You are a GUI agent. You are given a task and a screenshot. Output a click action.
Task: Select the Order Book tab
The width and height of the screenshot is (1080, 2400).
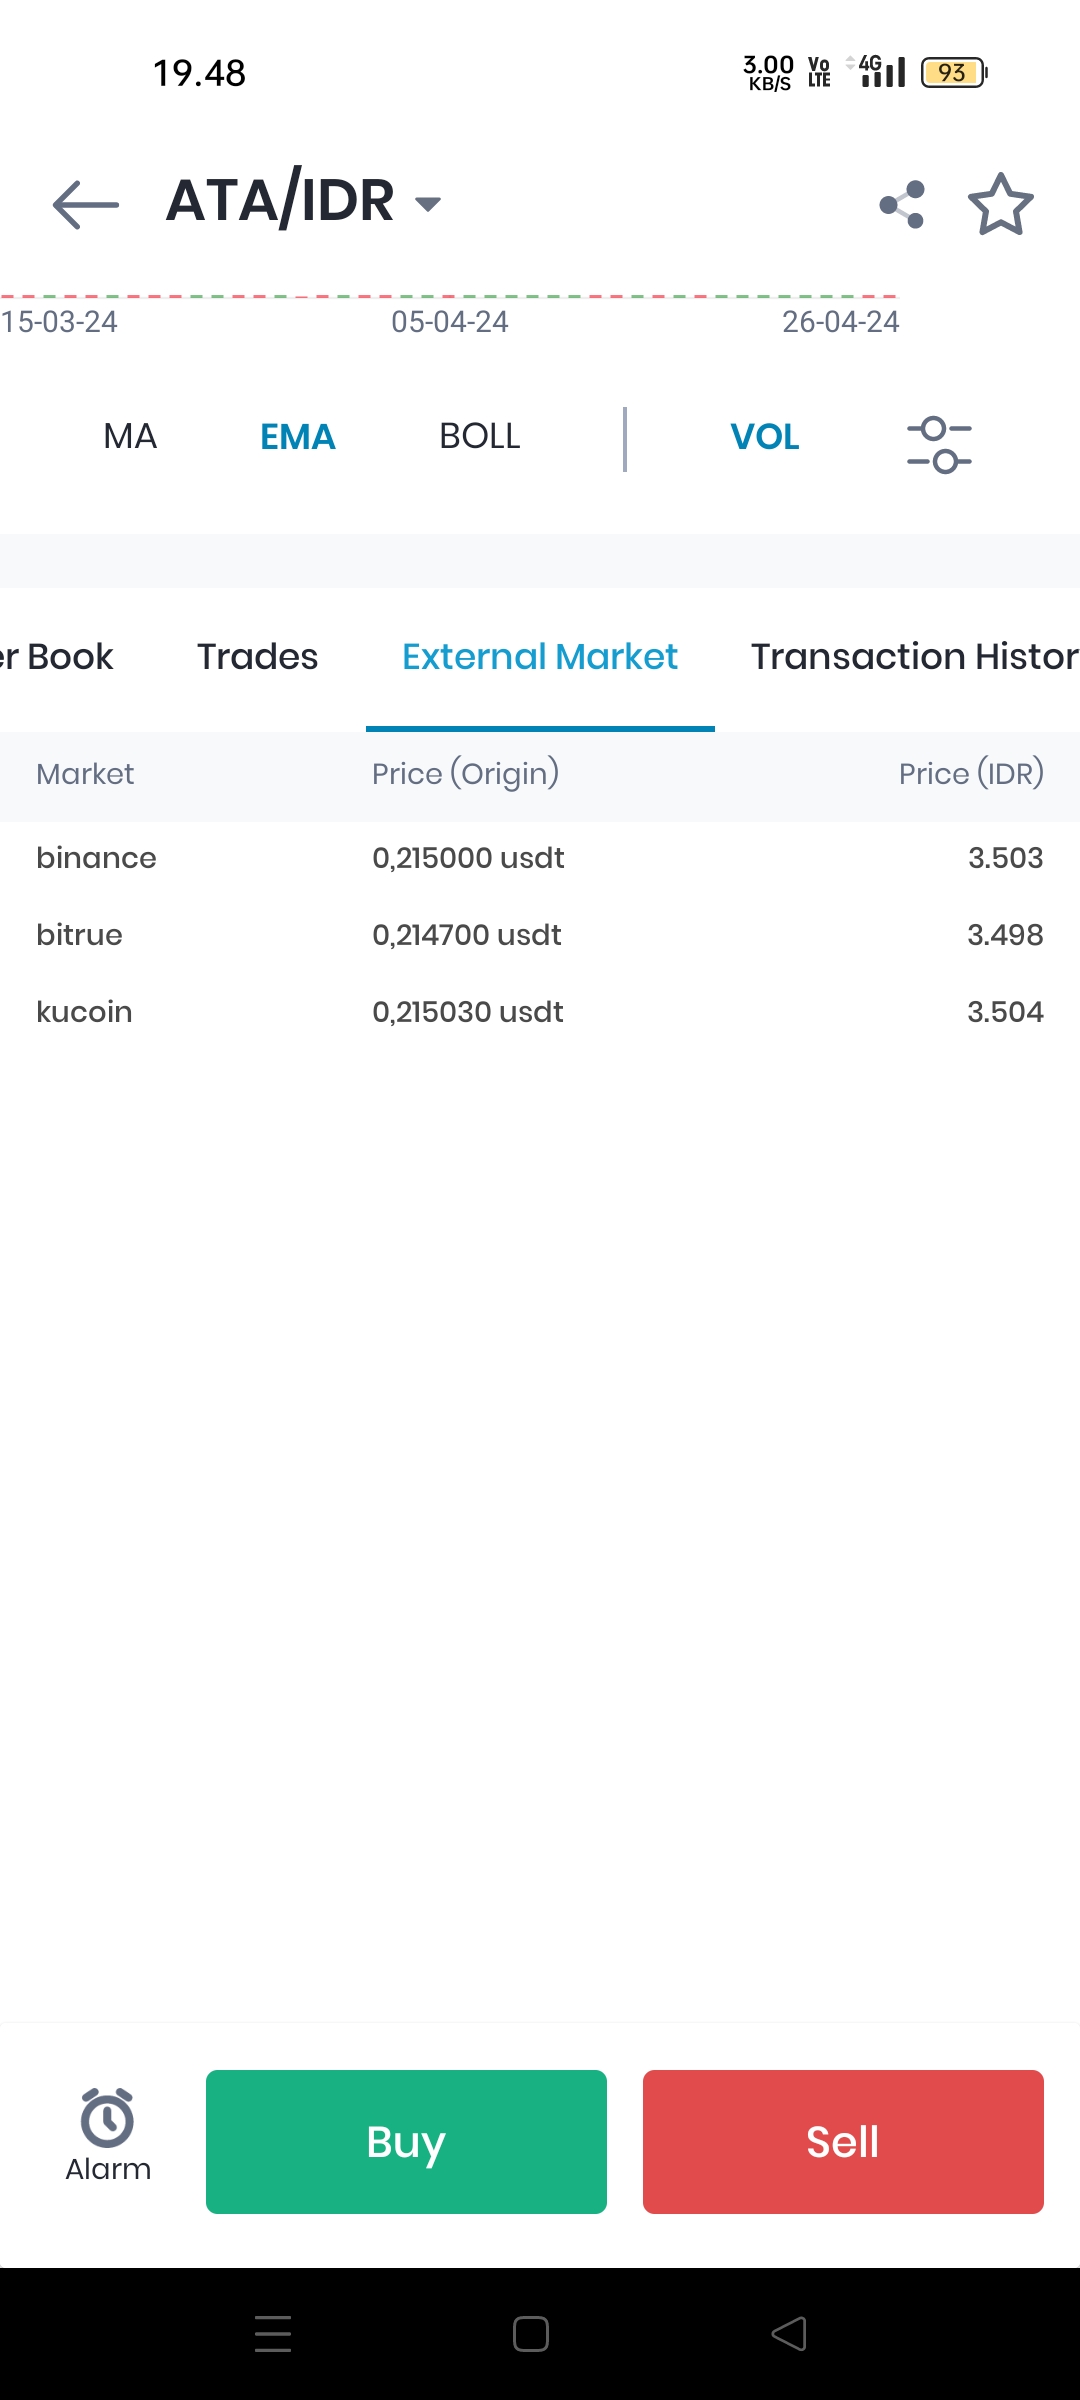57,657
